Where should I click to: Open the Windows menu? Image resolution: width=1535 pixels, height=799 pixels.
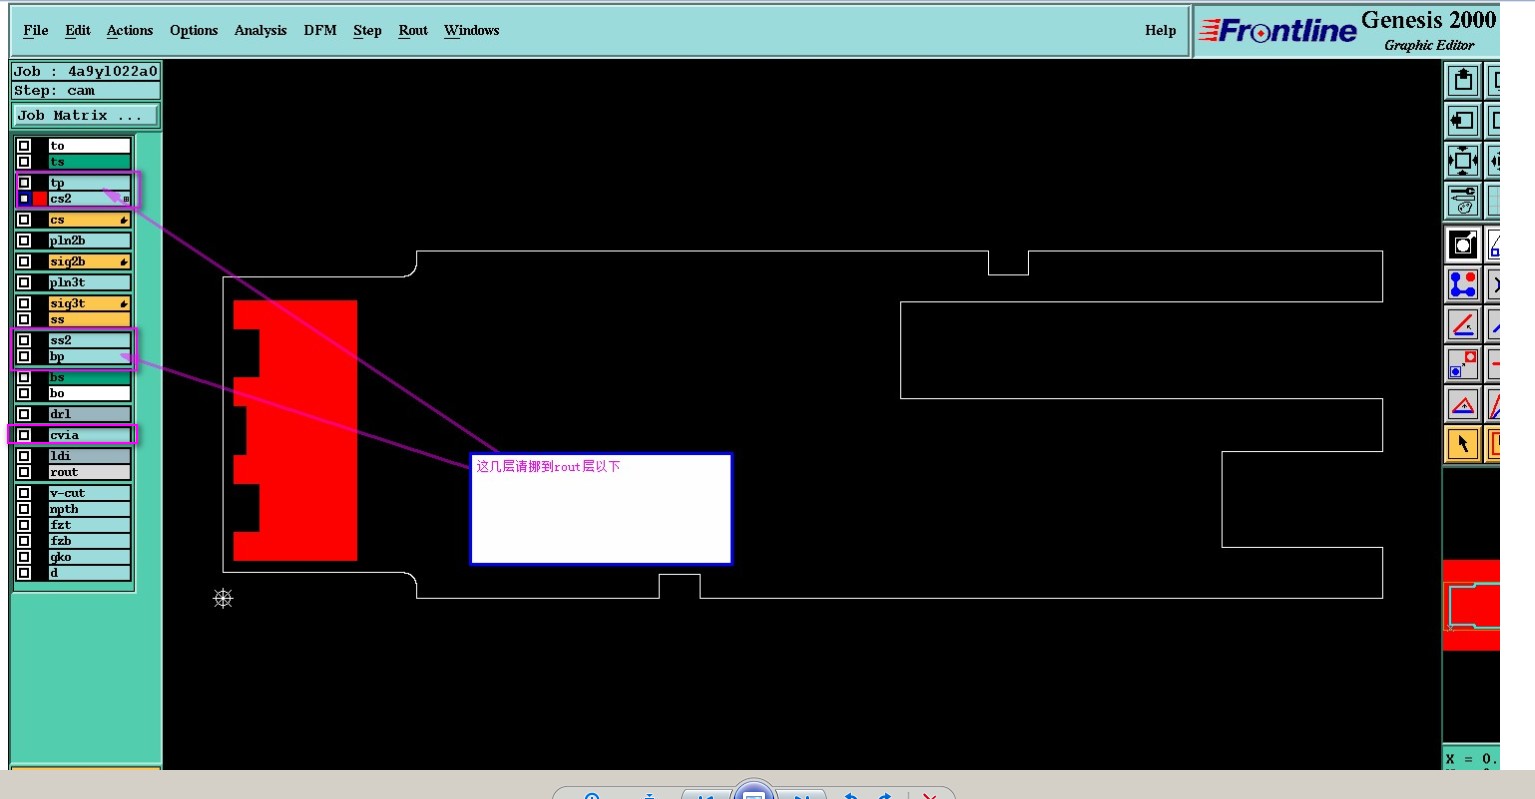(472, 31)
